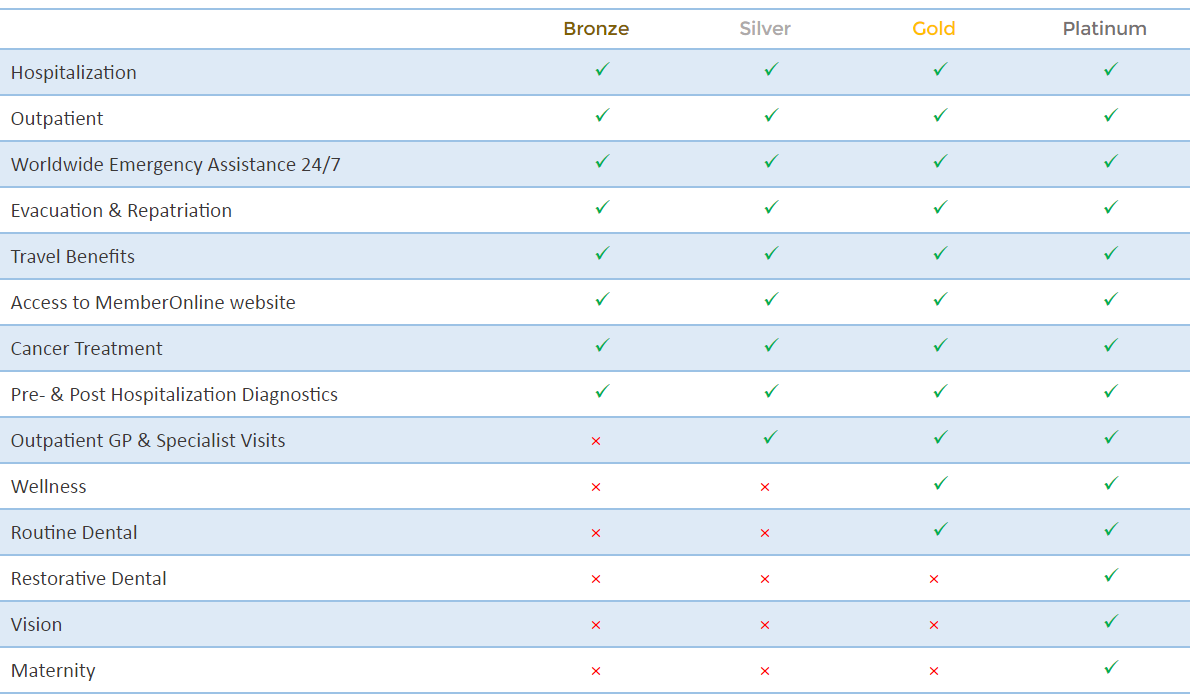This screenshot has height=696, width=1190.
Task: Click the Bronze column header
Action: 597,29
